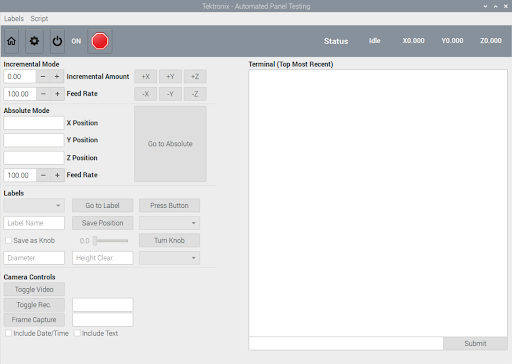
Task: Click the Home icon in toolbar
Action: 11,41
